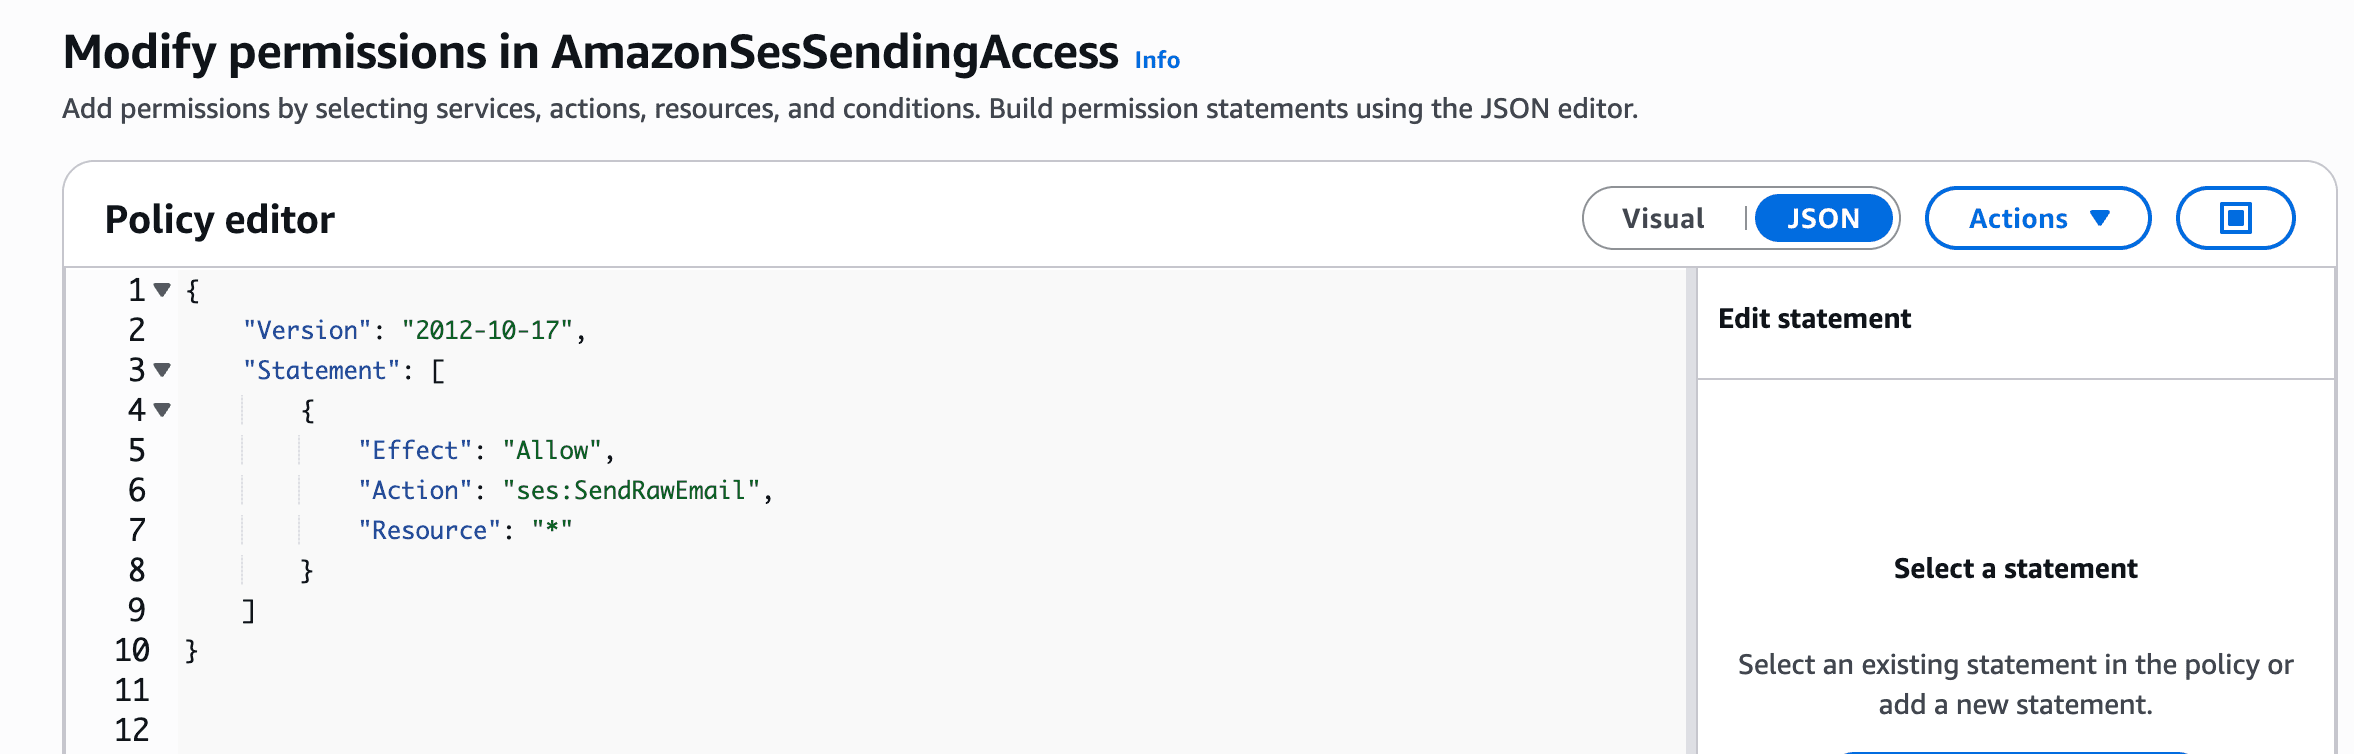The height and width of the screenshot is (754, 2354).
Task: Select the Allow effect value on line 5
Action: (551, 449)
